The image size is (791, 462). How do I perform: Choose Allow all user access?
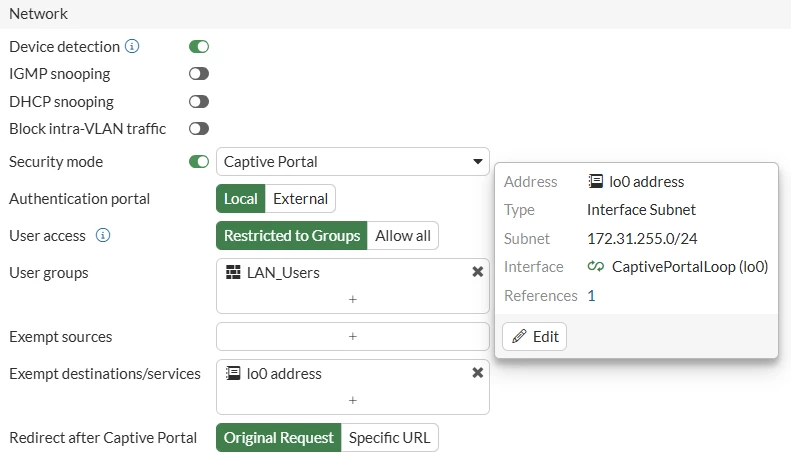(403, 236)
